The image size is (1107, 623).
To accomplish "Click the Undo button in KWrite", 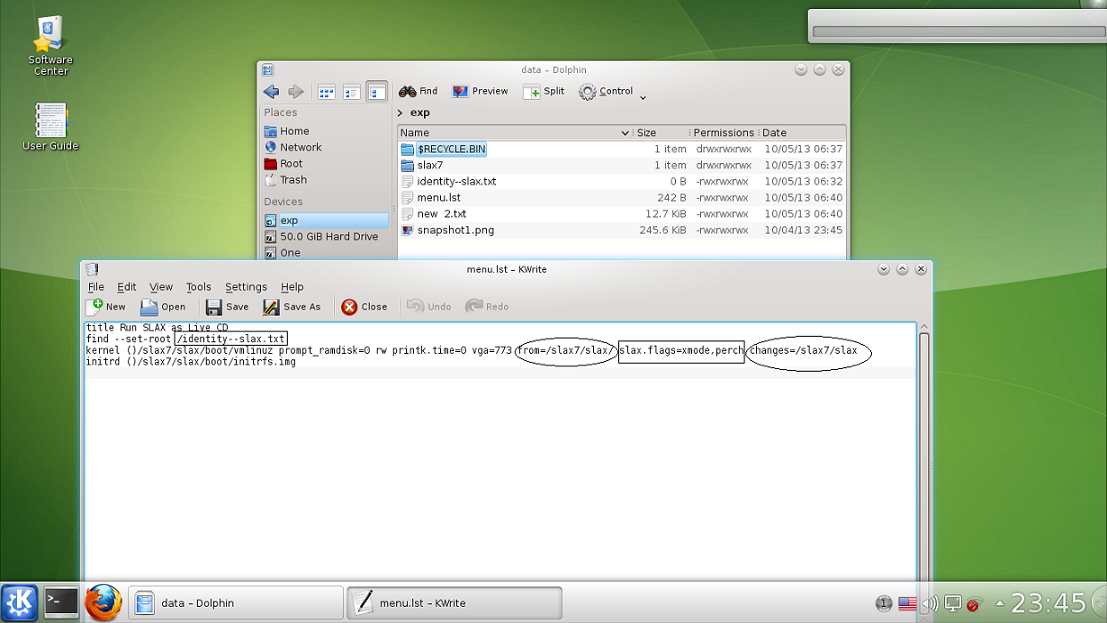I will [x=429, y=307].
